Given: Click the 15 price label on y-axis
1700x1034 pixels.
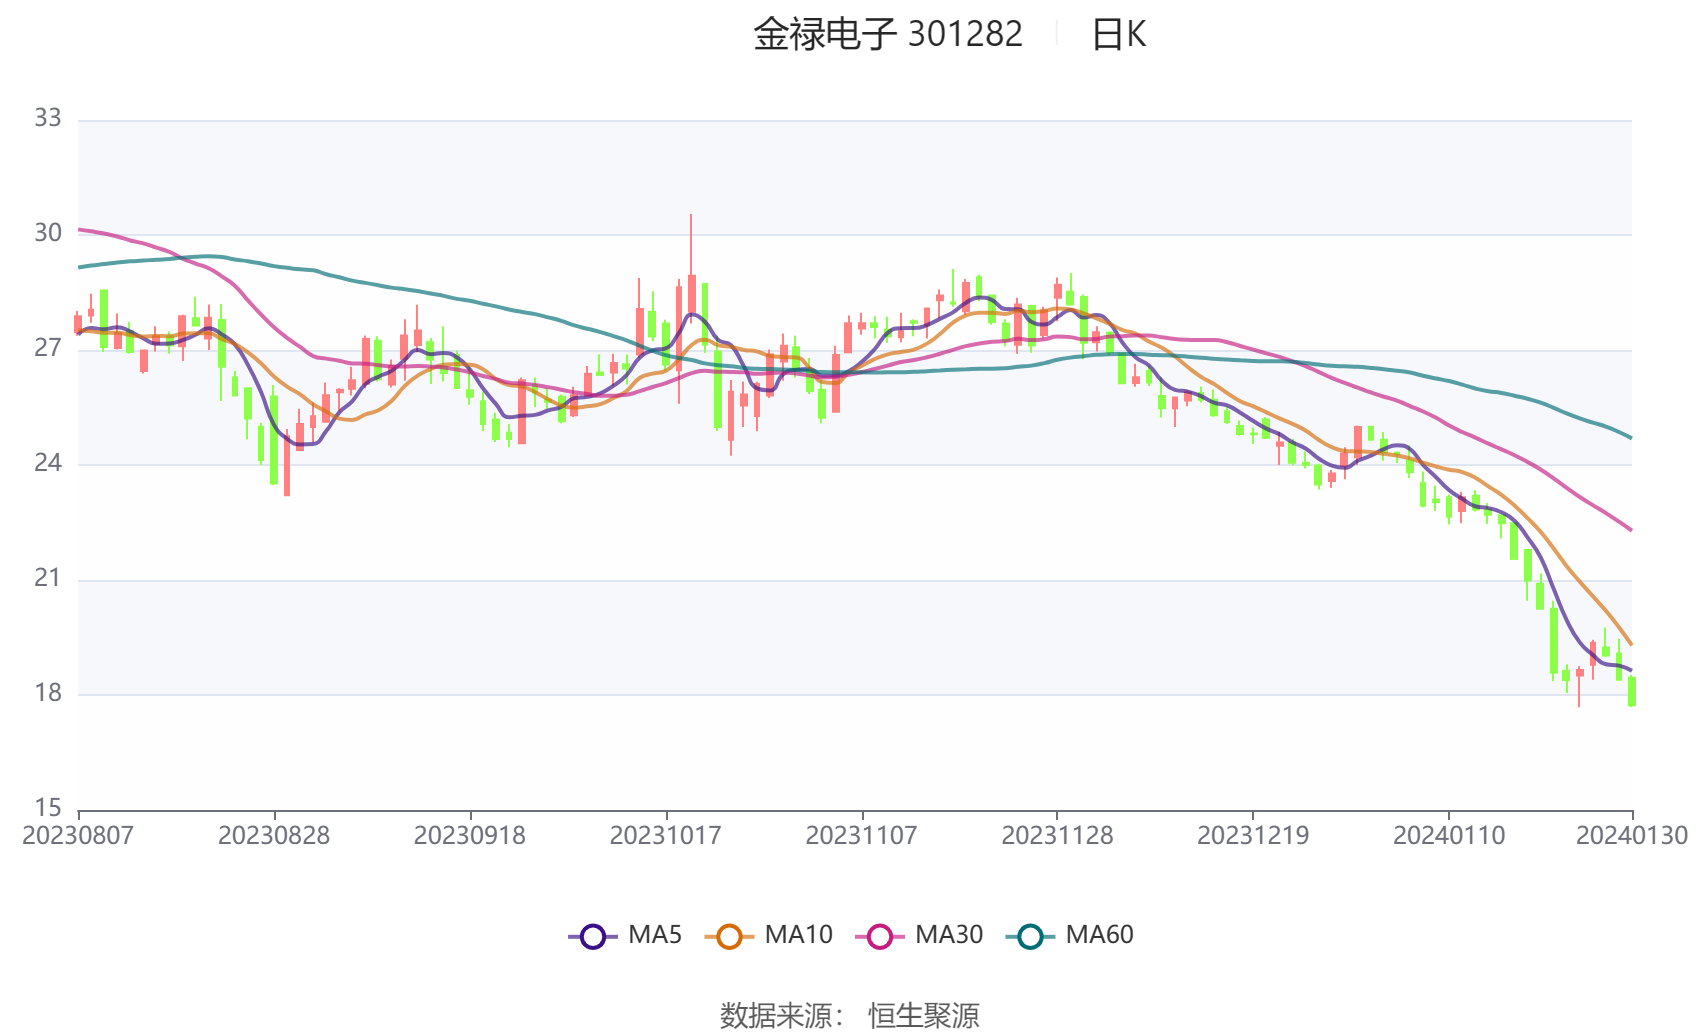Looking at the screenshot, I should [x=48, y=808].
